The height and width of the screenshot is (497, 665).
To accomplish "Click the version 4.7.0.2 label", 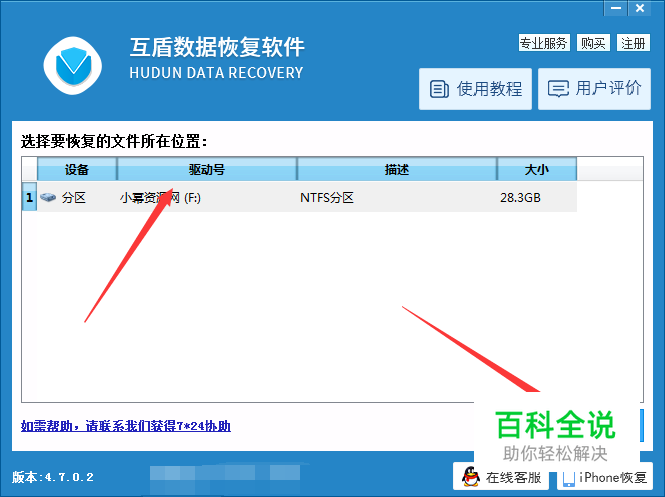I will click(53, 477).
